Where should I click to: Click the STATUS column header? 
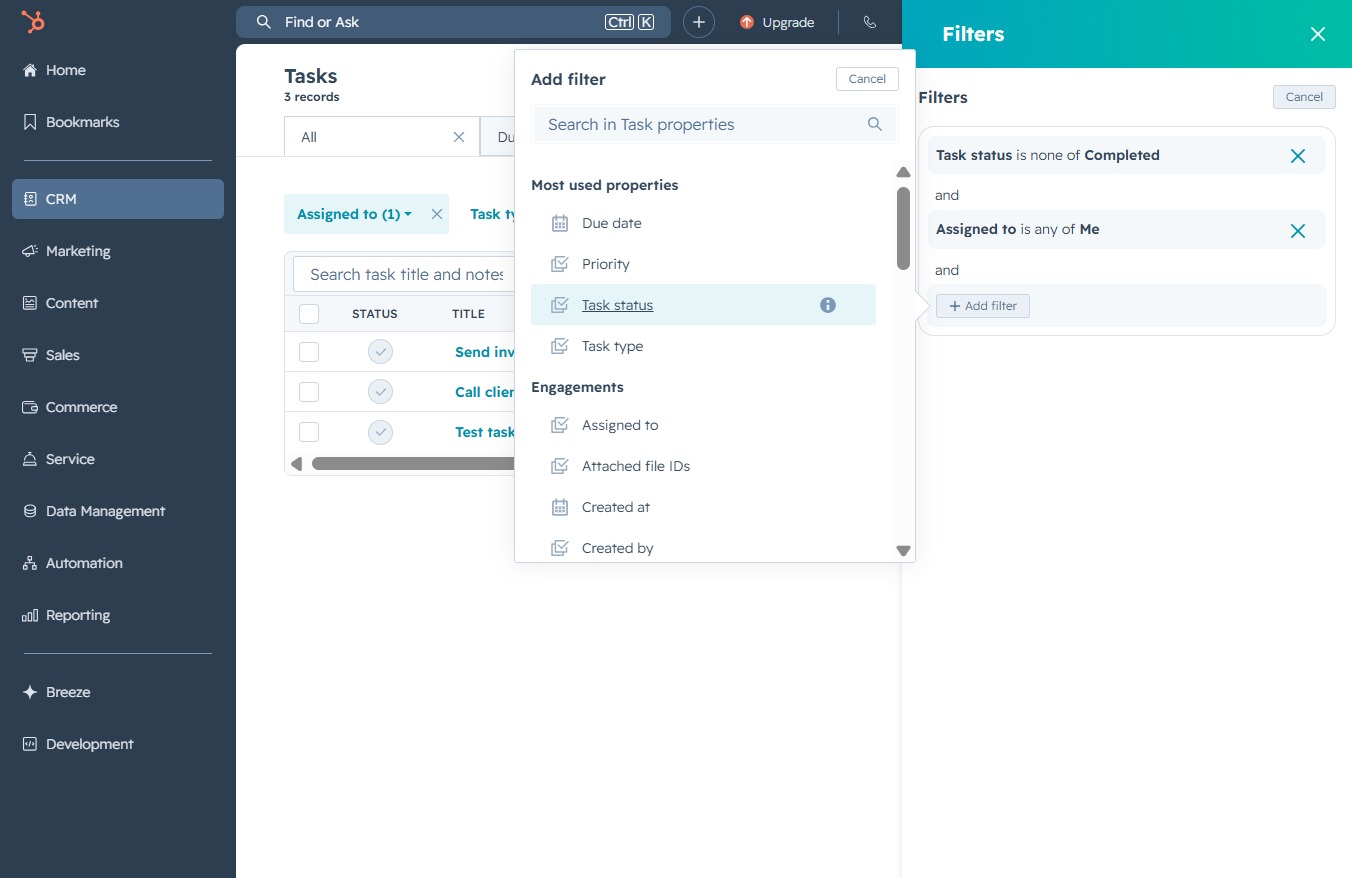point(375,314)
